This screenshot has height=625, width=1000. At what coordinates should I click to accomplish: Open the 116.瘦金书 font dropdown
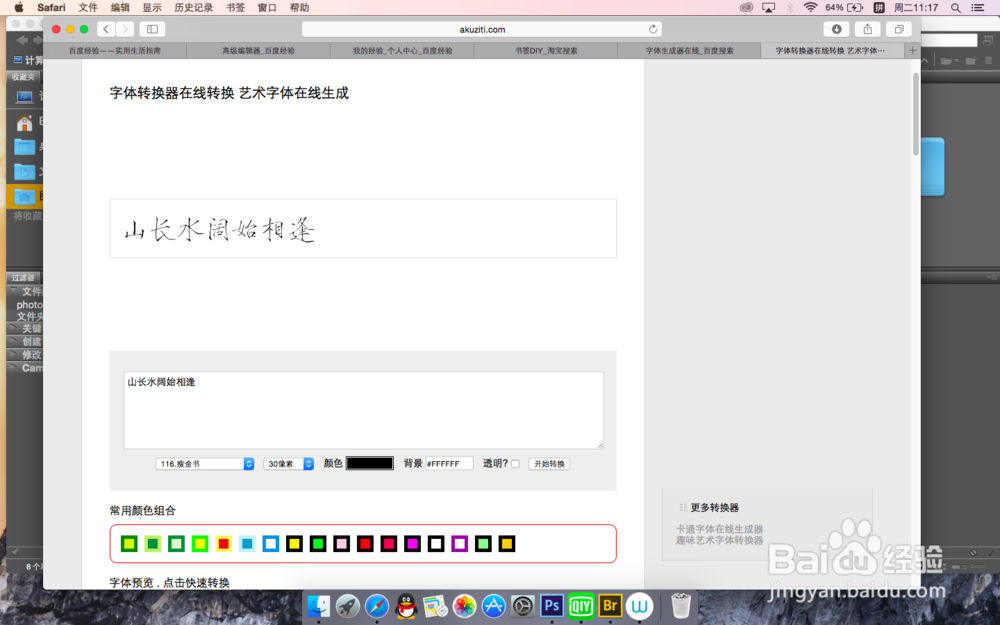pyautogui.click(x=204, y=463)
